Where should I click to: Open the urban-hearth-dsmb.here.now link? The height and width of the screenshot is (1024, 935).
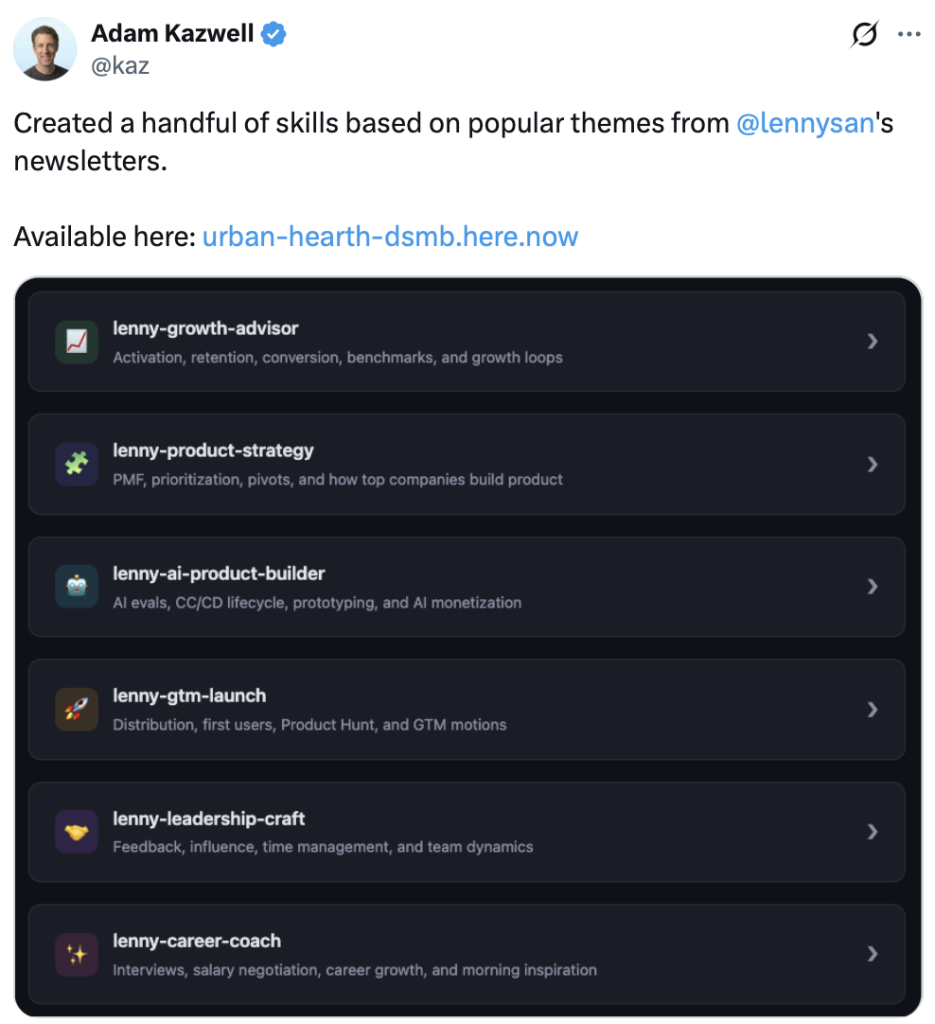(x=390, y=237)
